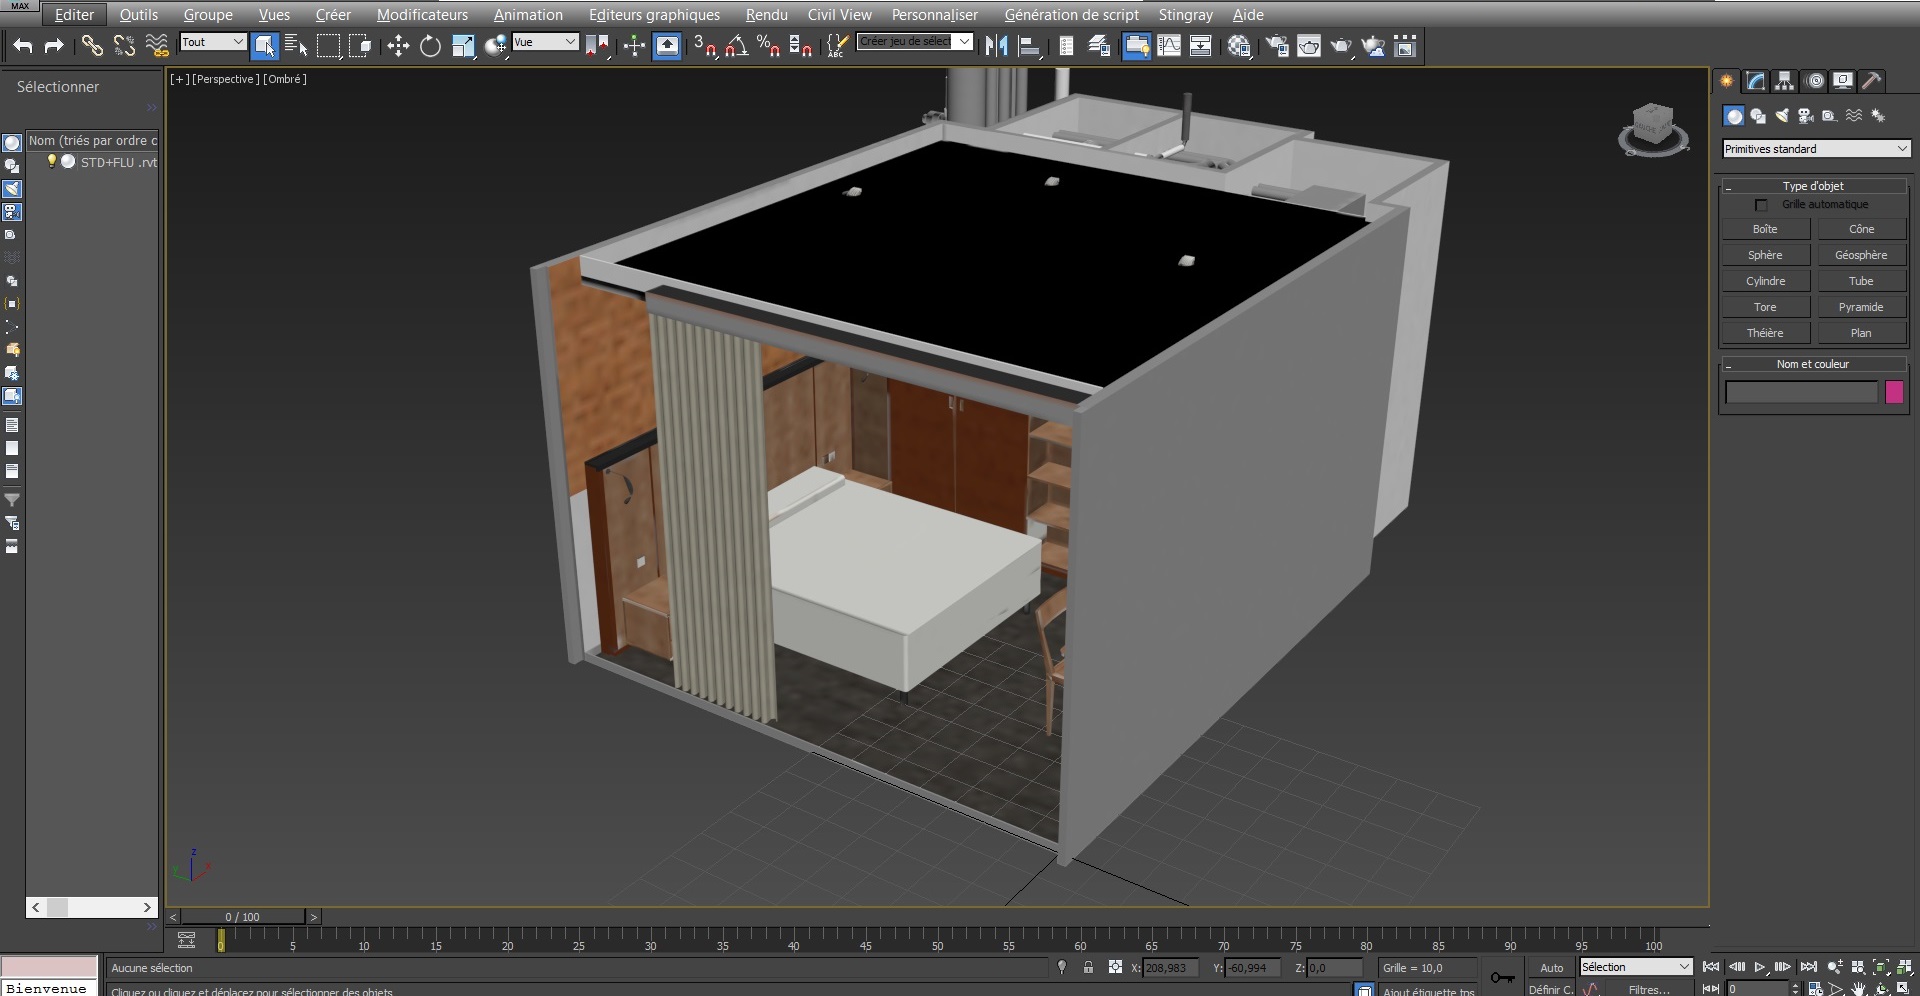The height and width of the screenshot is (996, 1920).
Task: Open the Rendu menu
Action: pyautogui.click(x=766, y=15)
